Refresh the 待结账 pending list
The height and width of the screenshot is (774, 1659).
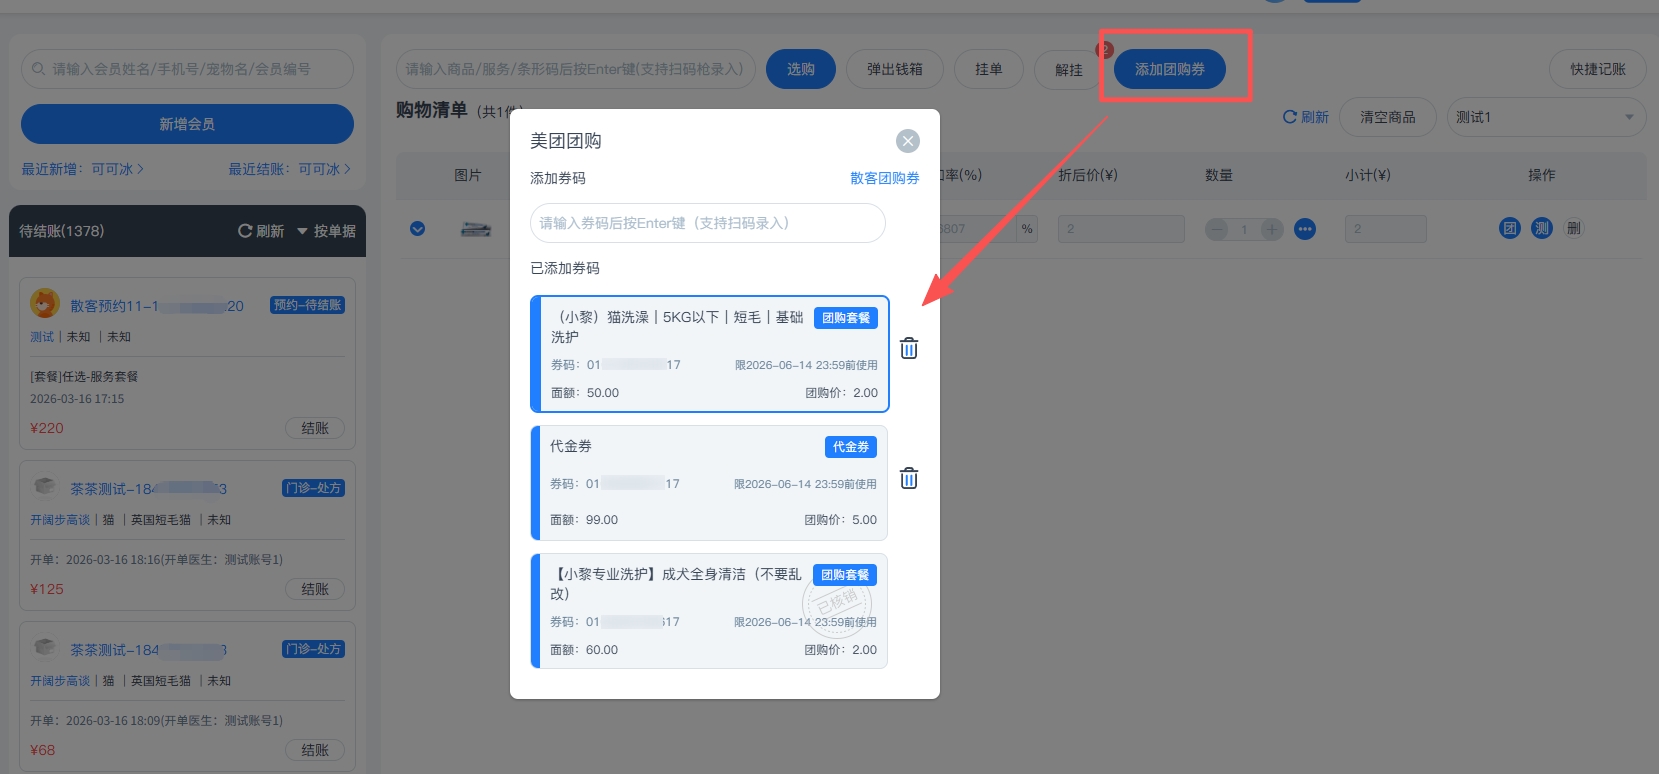click(x=261, y=231)
